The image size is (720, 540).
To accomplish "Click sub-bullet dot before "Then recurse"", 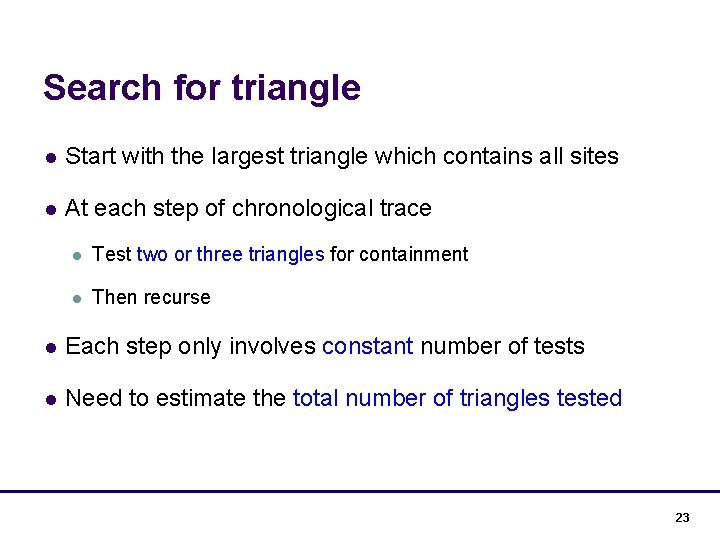I will tap(77, 298).
